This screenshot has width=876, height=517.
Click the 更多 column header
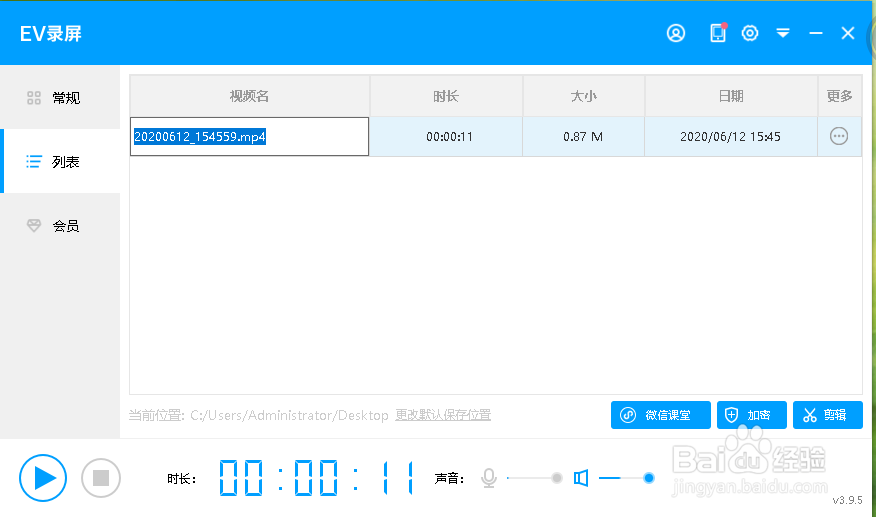click(x=840, y=96)
